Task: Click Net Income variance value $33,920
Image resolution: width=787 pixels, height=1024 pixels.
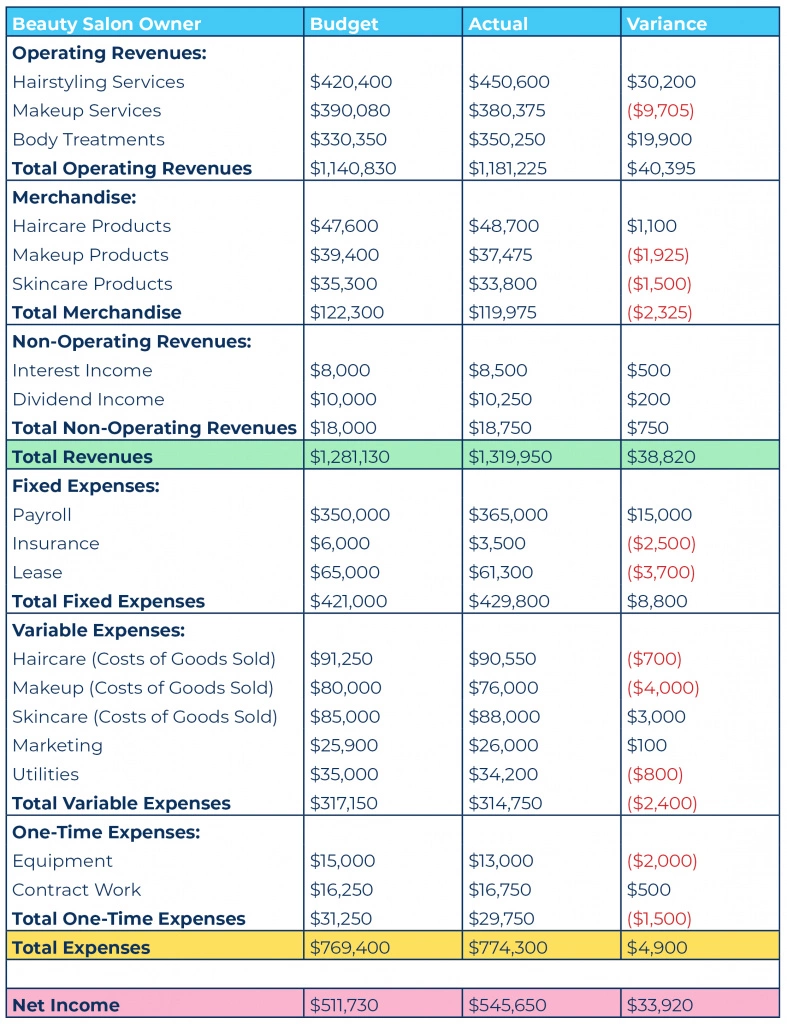Action: [x=660, y=1005]
